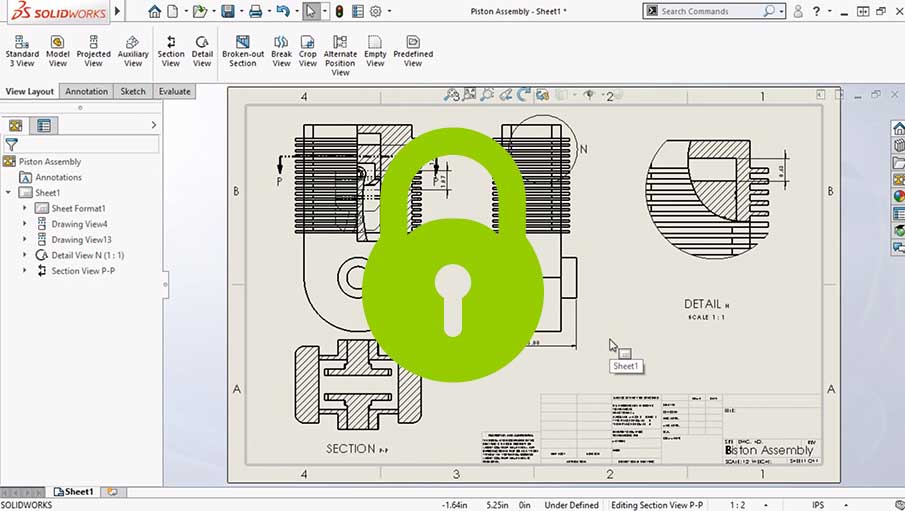This screenshot has width=905, height=511.
Task: Choose the Auxiliary View tool
Action: tap(133, 51)
